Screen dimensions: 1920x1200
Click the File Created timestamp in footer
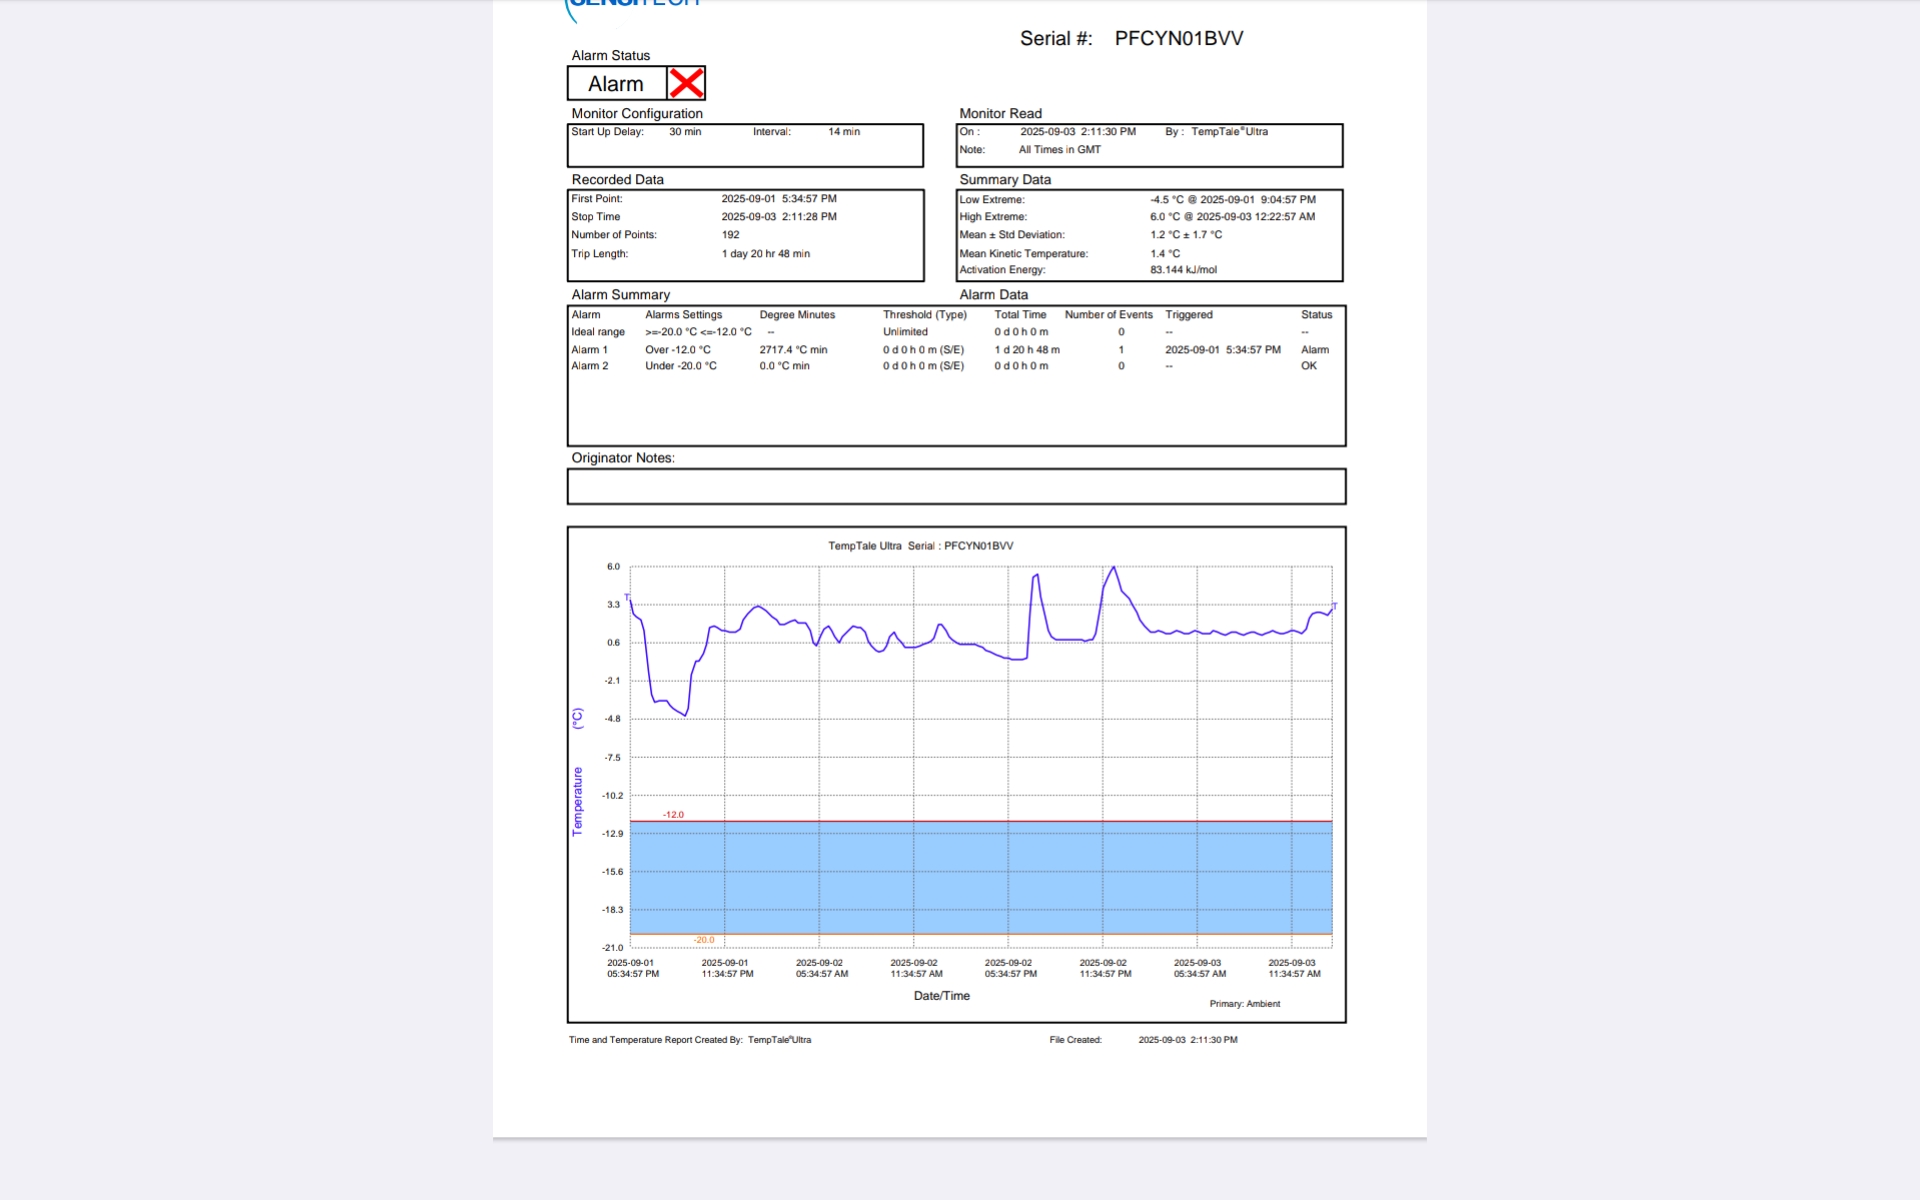[x=1187, y=1040]
